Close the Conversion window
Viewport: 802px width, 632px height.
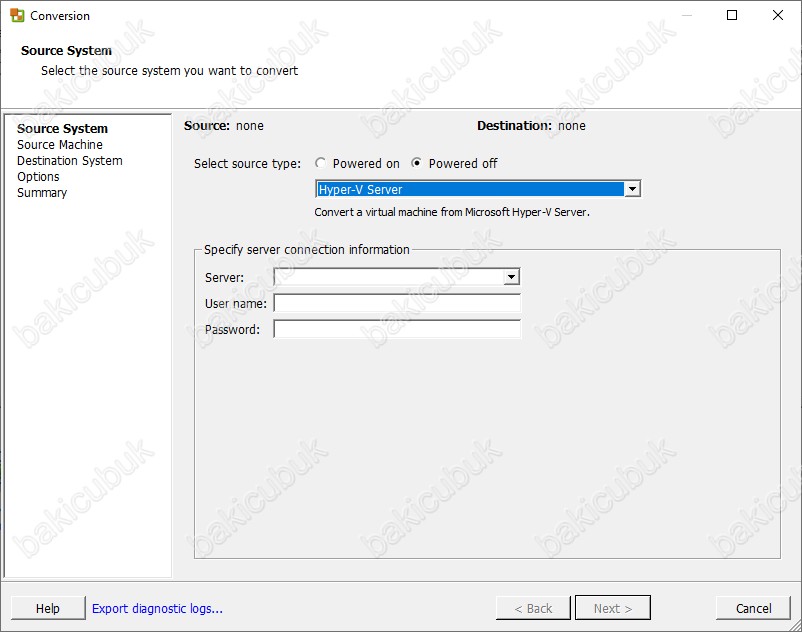pyautogui.click(x=777, y=15)
